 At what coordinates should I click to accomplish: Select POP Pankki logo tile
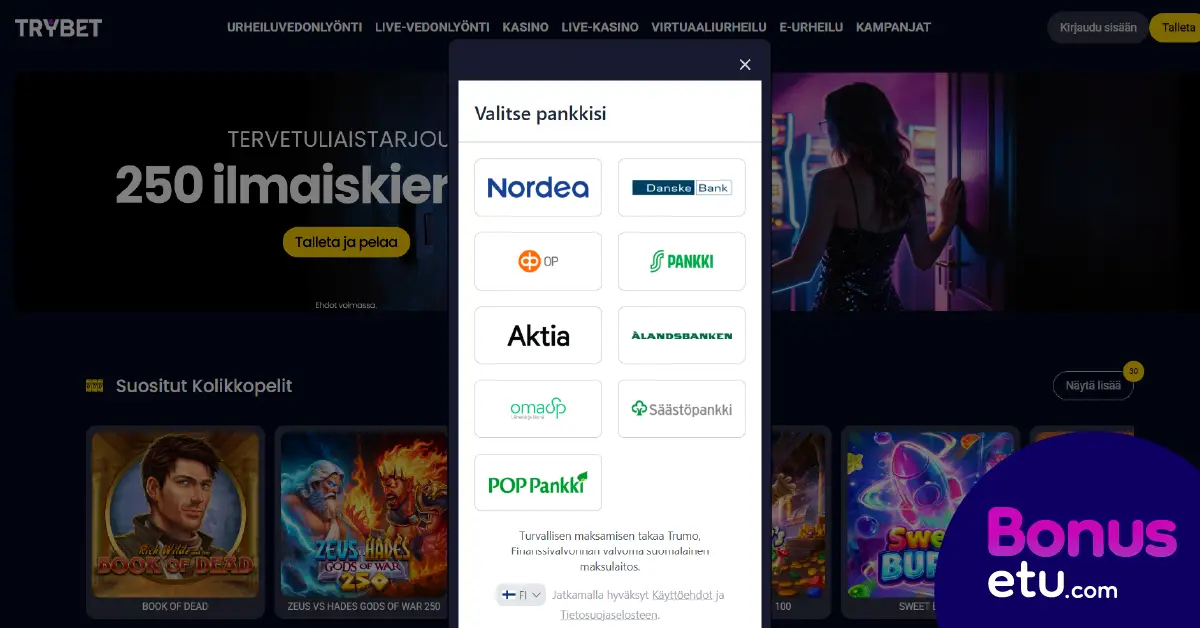(x=538, y=483)
